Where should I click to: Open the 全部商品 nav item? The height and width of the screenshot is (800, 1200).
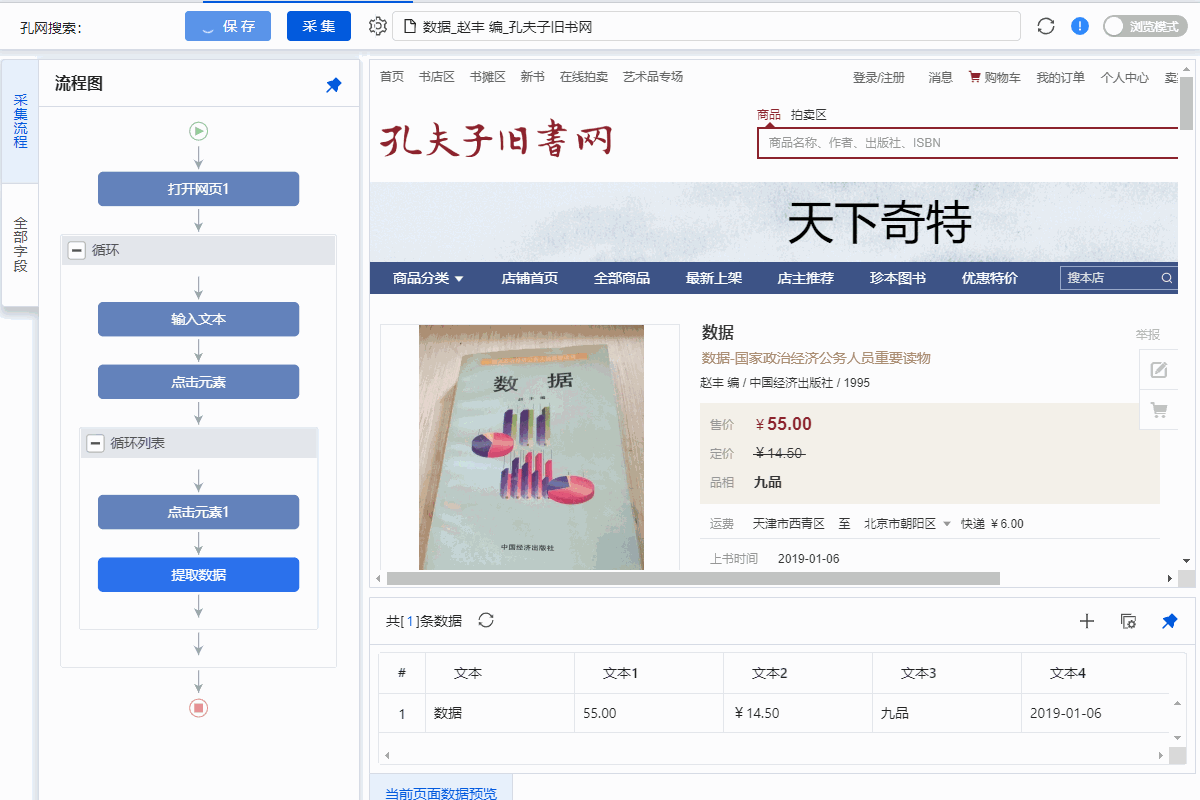pos(622,278)
